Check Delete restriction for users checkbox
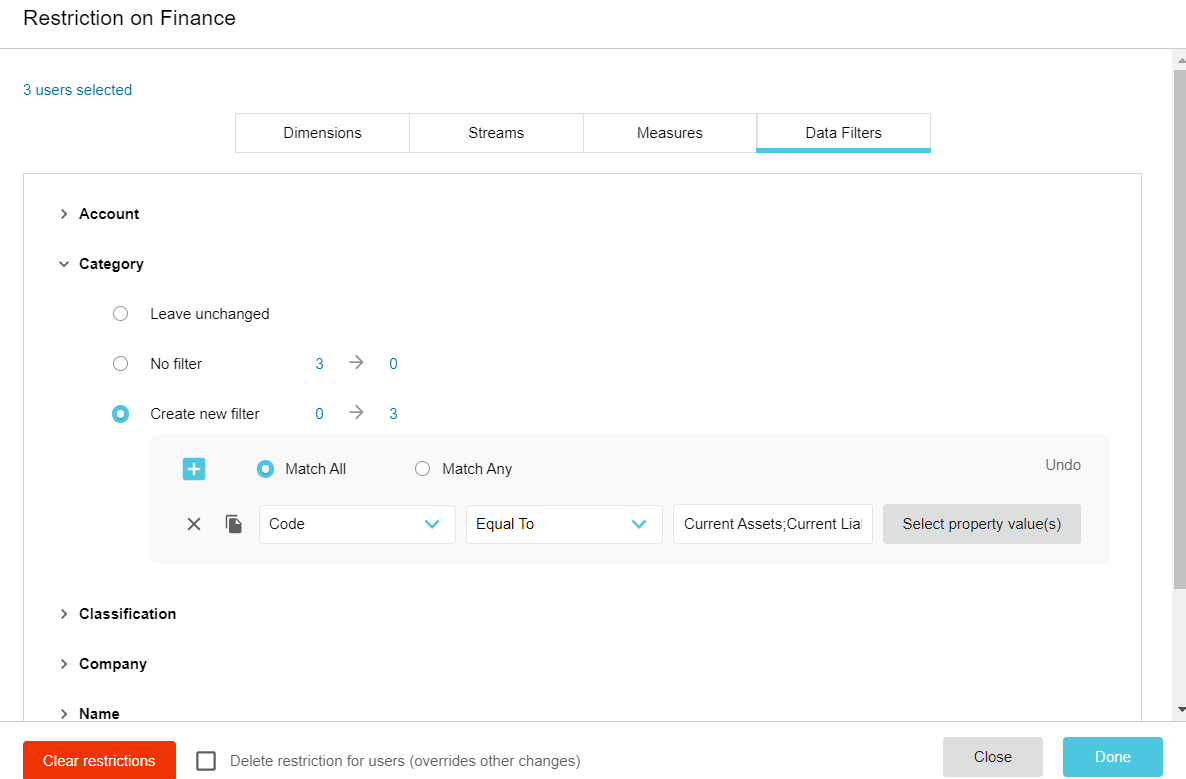Image resolution: width=1186 pixels, height=779 pixels. tap(206, 761)
